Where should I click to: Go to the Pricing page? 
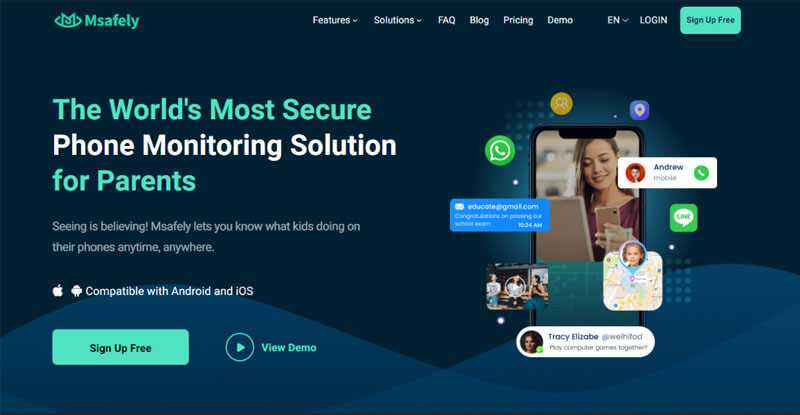(x=518, y=20)
